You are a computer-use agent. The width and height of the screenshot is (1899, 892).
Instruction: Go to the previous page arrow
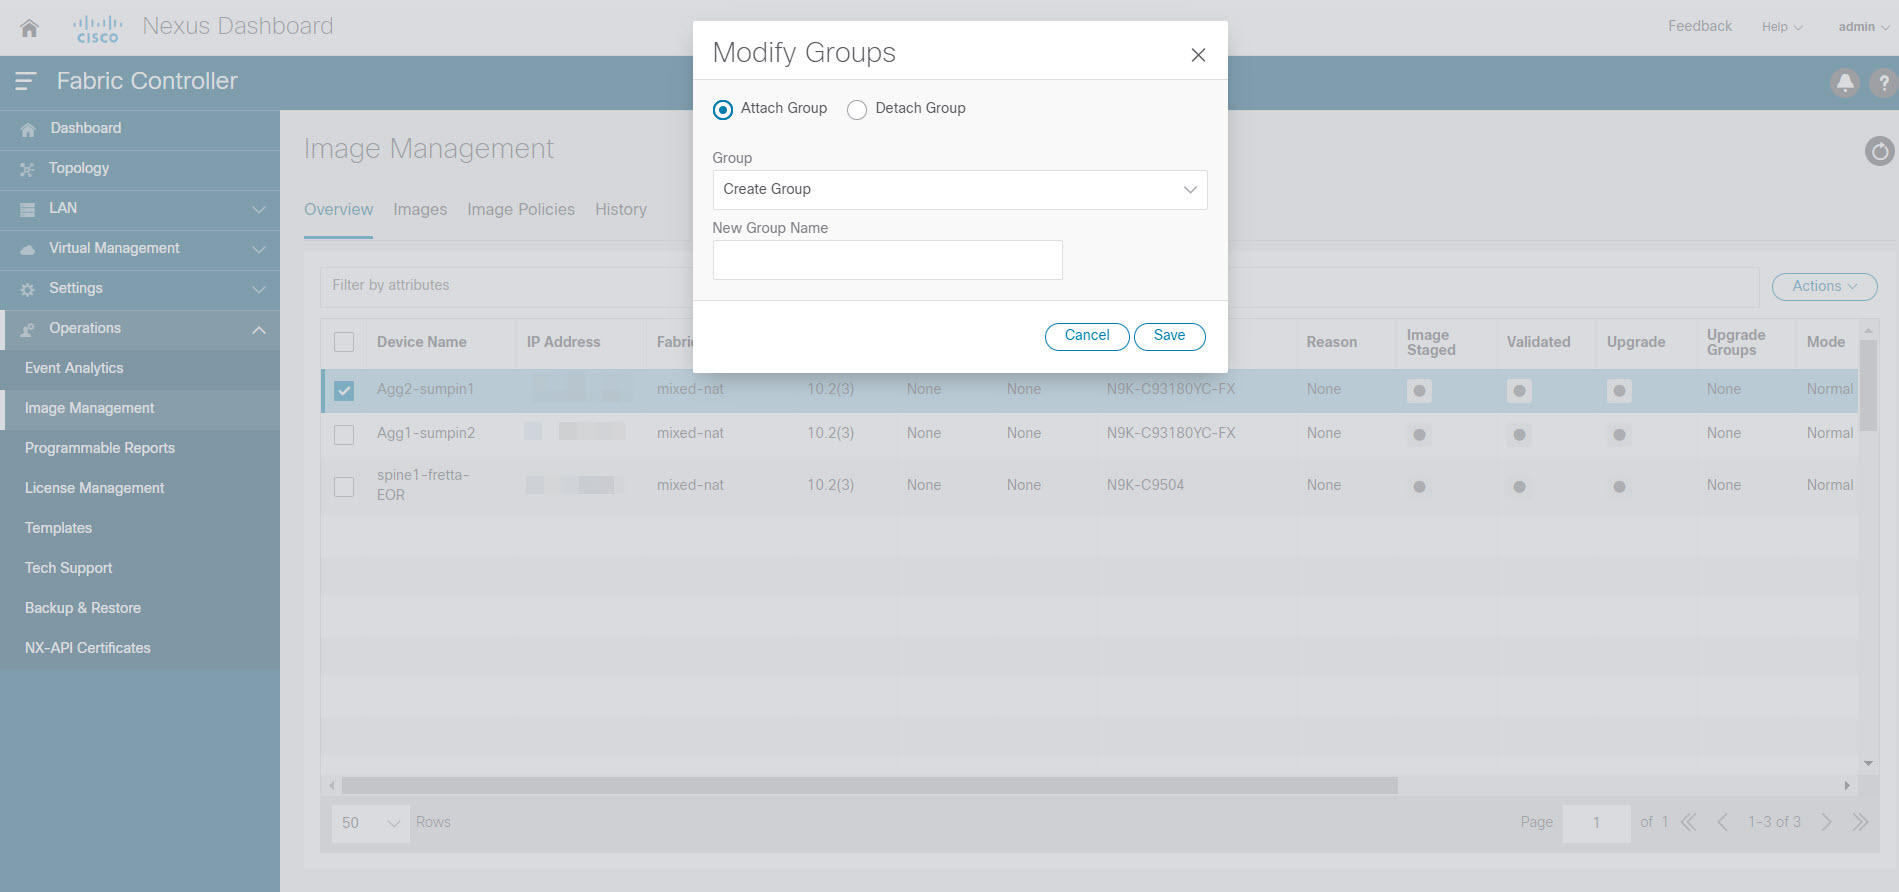1722,822
